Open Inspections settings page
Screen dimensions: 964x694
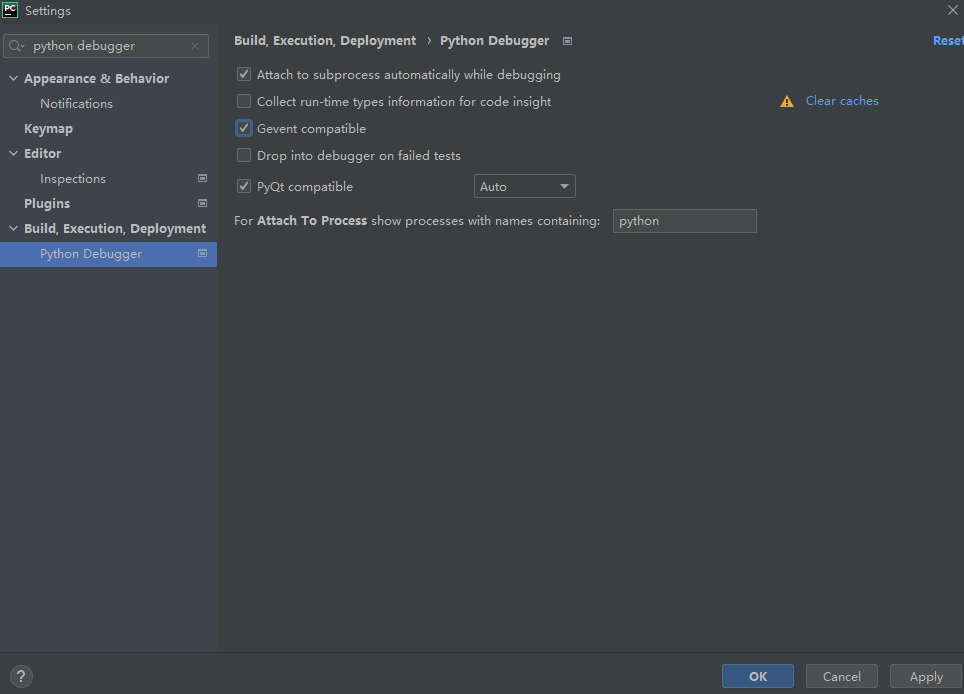(73, 178)
